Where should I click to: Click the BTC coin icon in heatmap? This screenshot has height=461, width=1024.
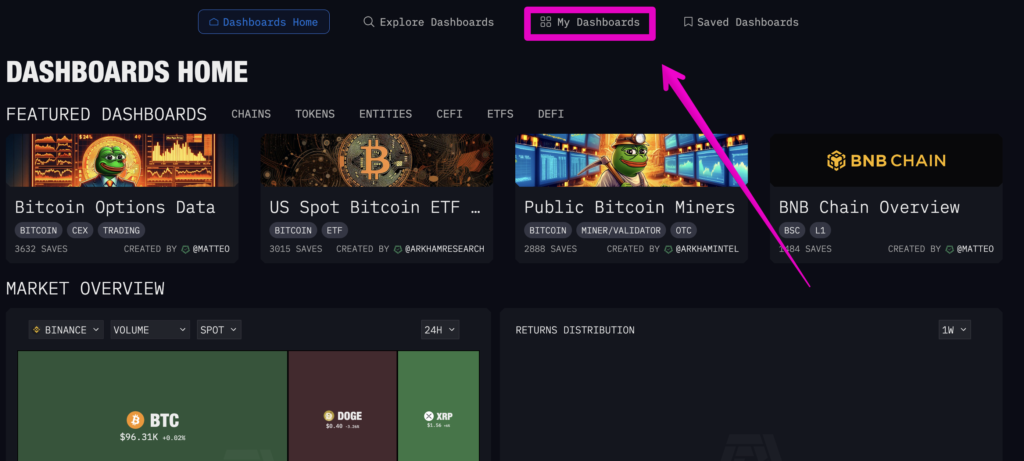point(135,420)
